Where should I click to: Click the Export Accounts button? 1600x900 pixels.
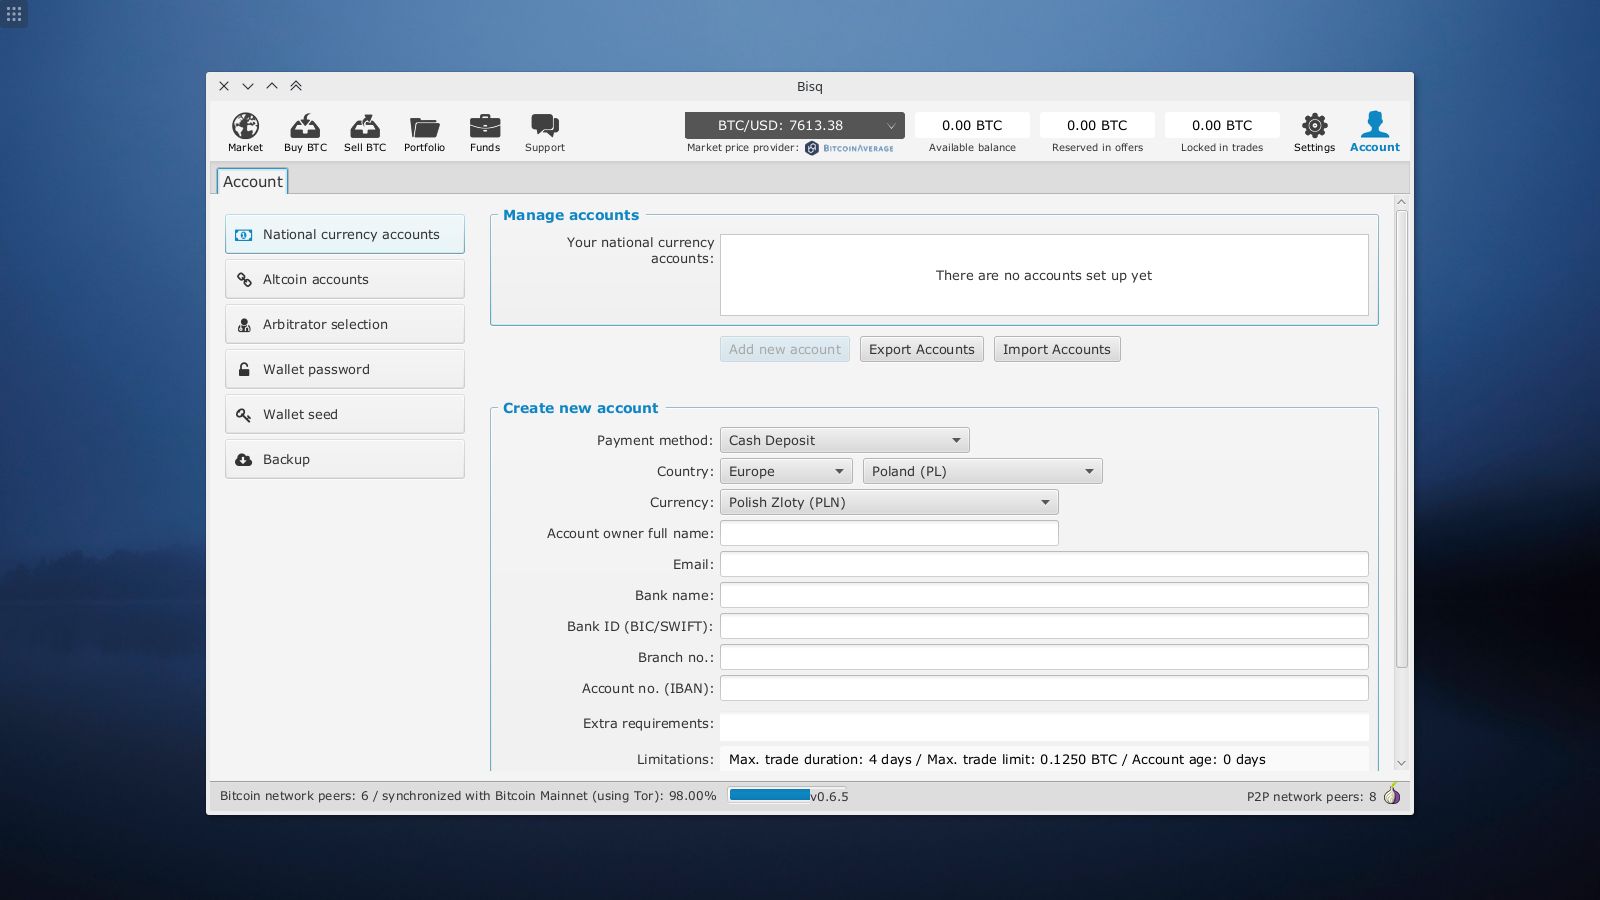coord(921,349)
